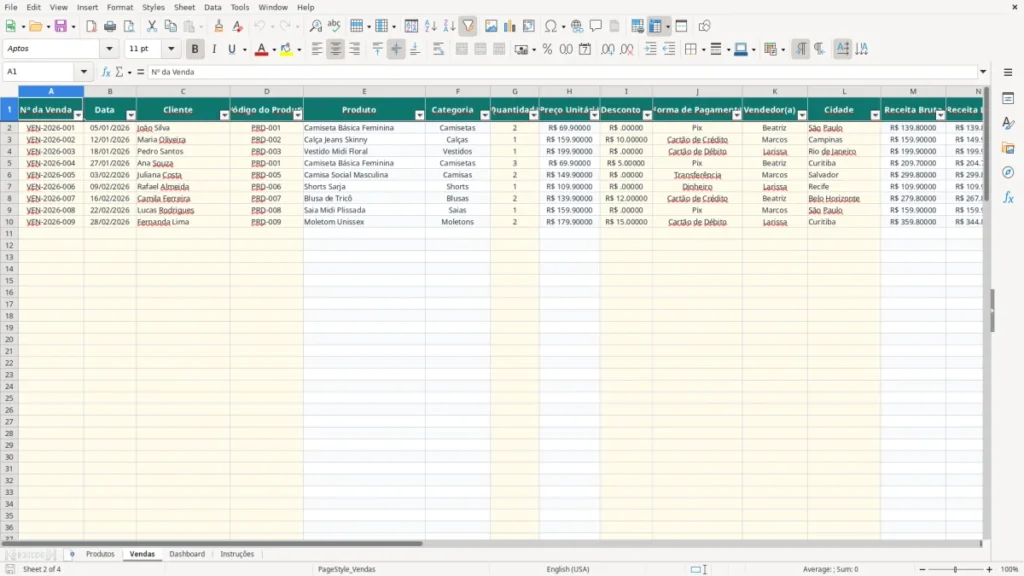
Task: Open the Data menu
Action: click(212, 7)
